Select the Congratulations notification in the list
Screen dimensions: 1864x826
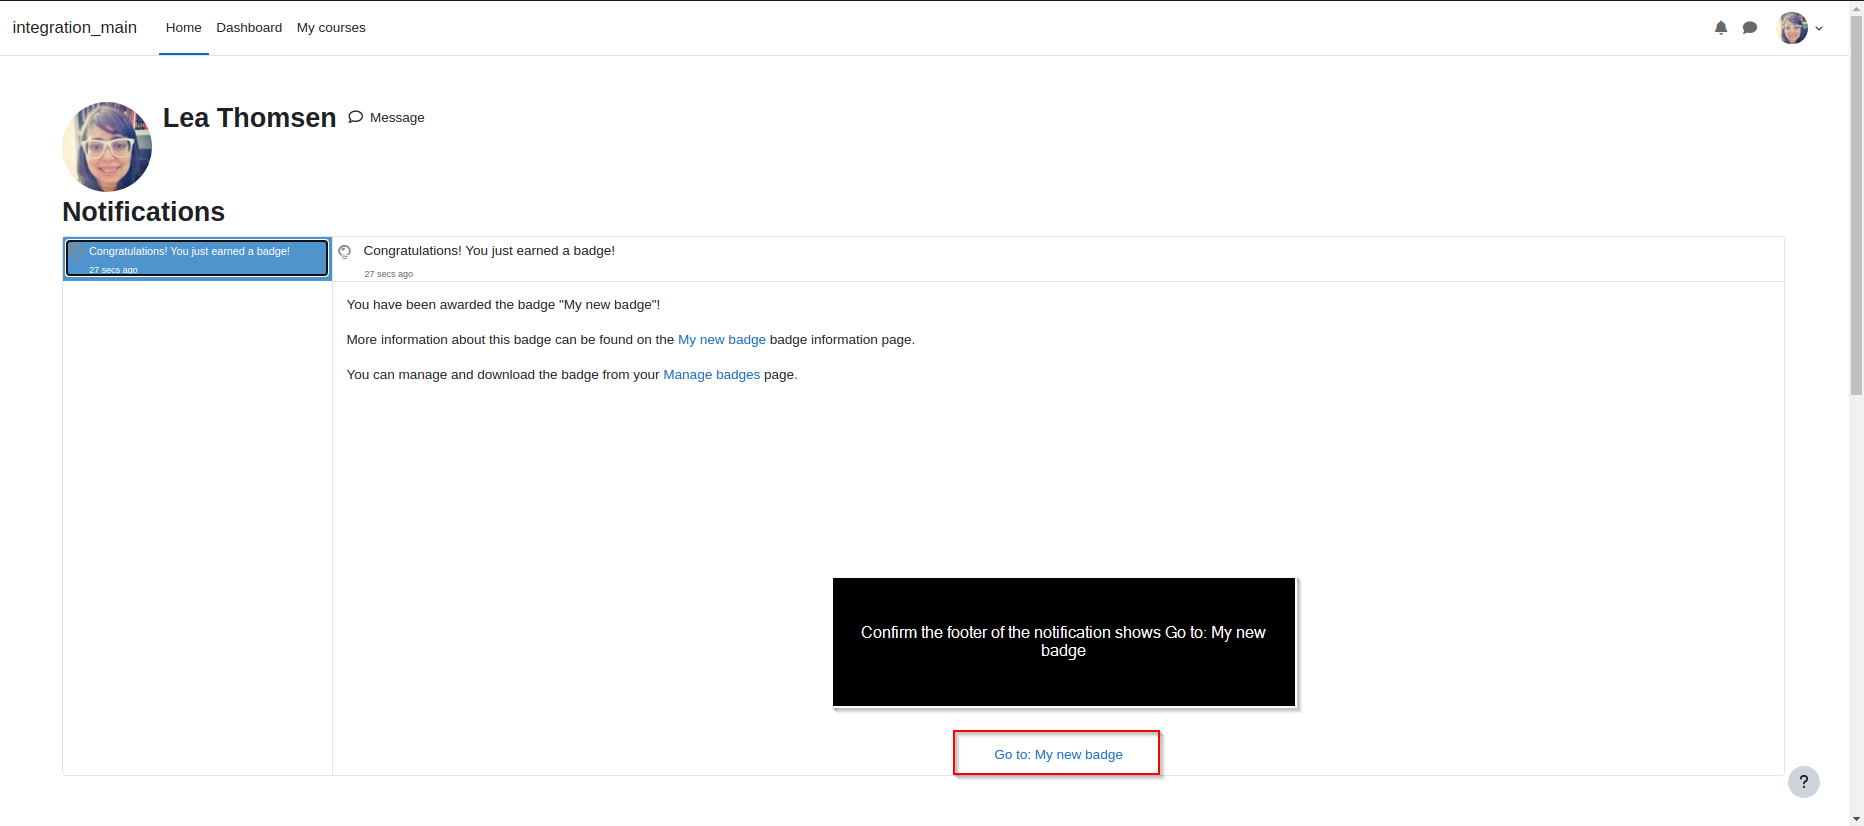pyautogui.click(x=197, y=258)
